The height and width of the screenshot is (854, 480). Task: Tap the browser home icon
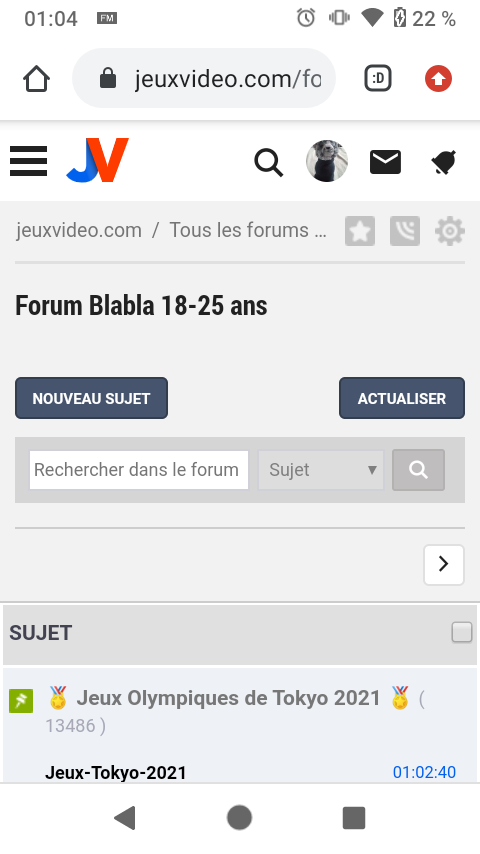pos(37,79)
